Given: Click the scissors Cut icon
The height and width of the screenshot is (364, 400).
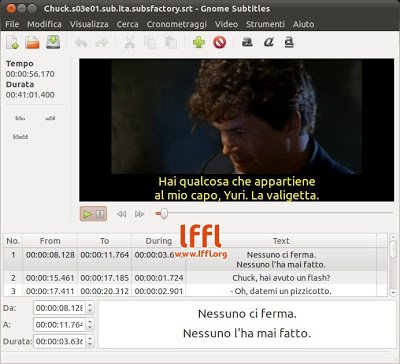Looking at the screenshot, I should (129, 43).
